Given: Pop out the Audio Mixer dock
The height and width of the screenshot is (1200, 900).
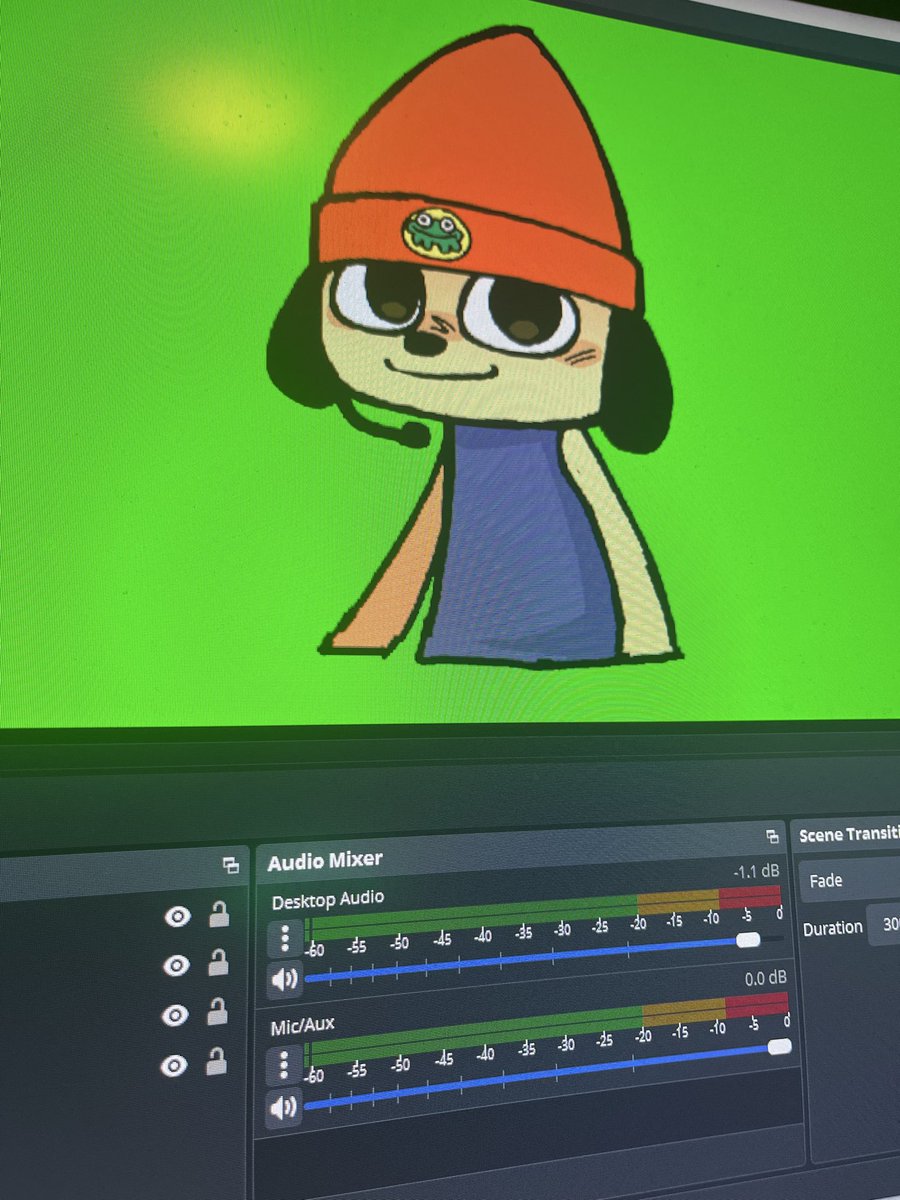Looking at the screenshot, I should pyautogui.click(x=771, y=836).
